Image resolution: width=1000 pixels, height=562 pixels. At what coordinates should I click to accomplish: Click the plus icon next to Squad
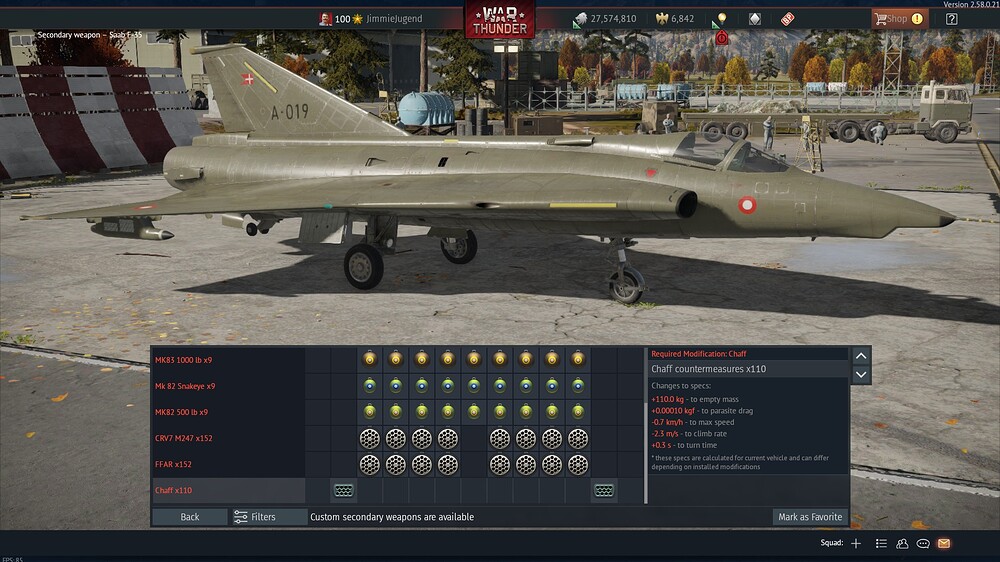pyautogui.click(x=856, y=543)
